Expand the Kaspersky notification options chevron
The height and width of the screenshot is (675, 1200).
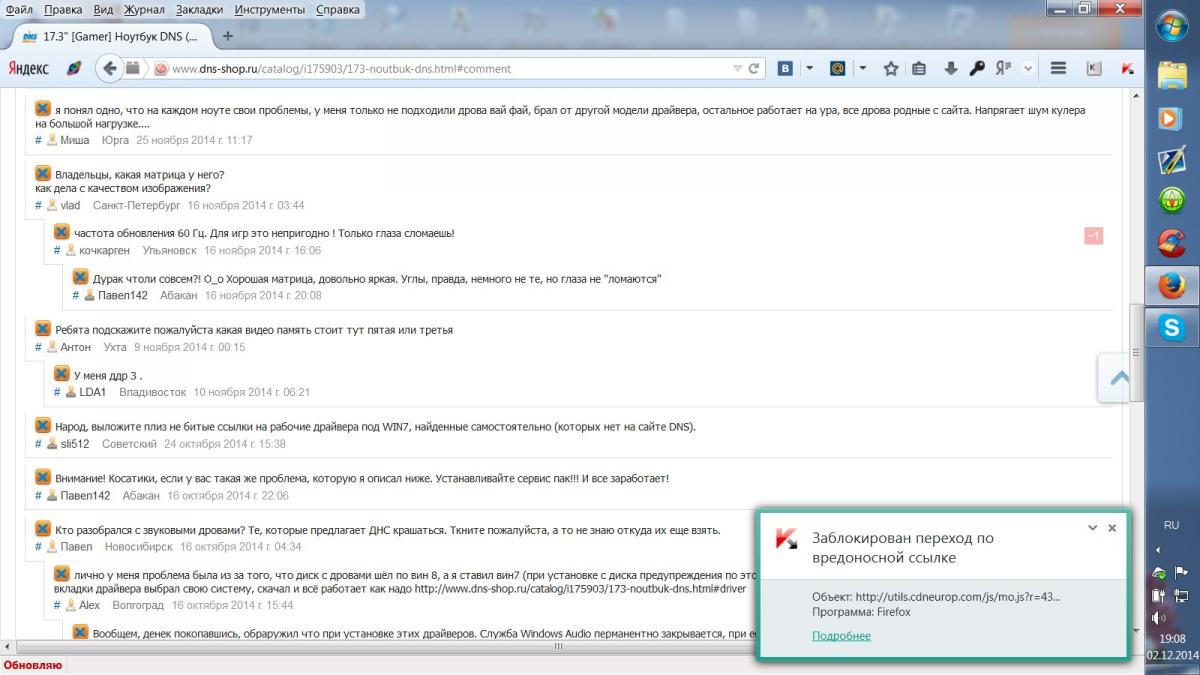[1092, 528]
